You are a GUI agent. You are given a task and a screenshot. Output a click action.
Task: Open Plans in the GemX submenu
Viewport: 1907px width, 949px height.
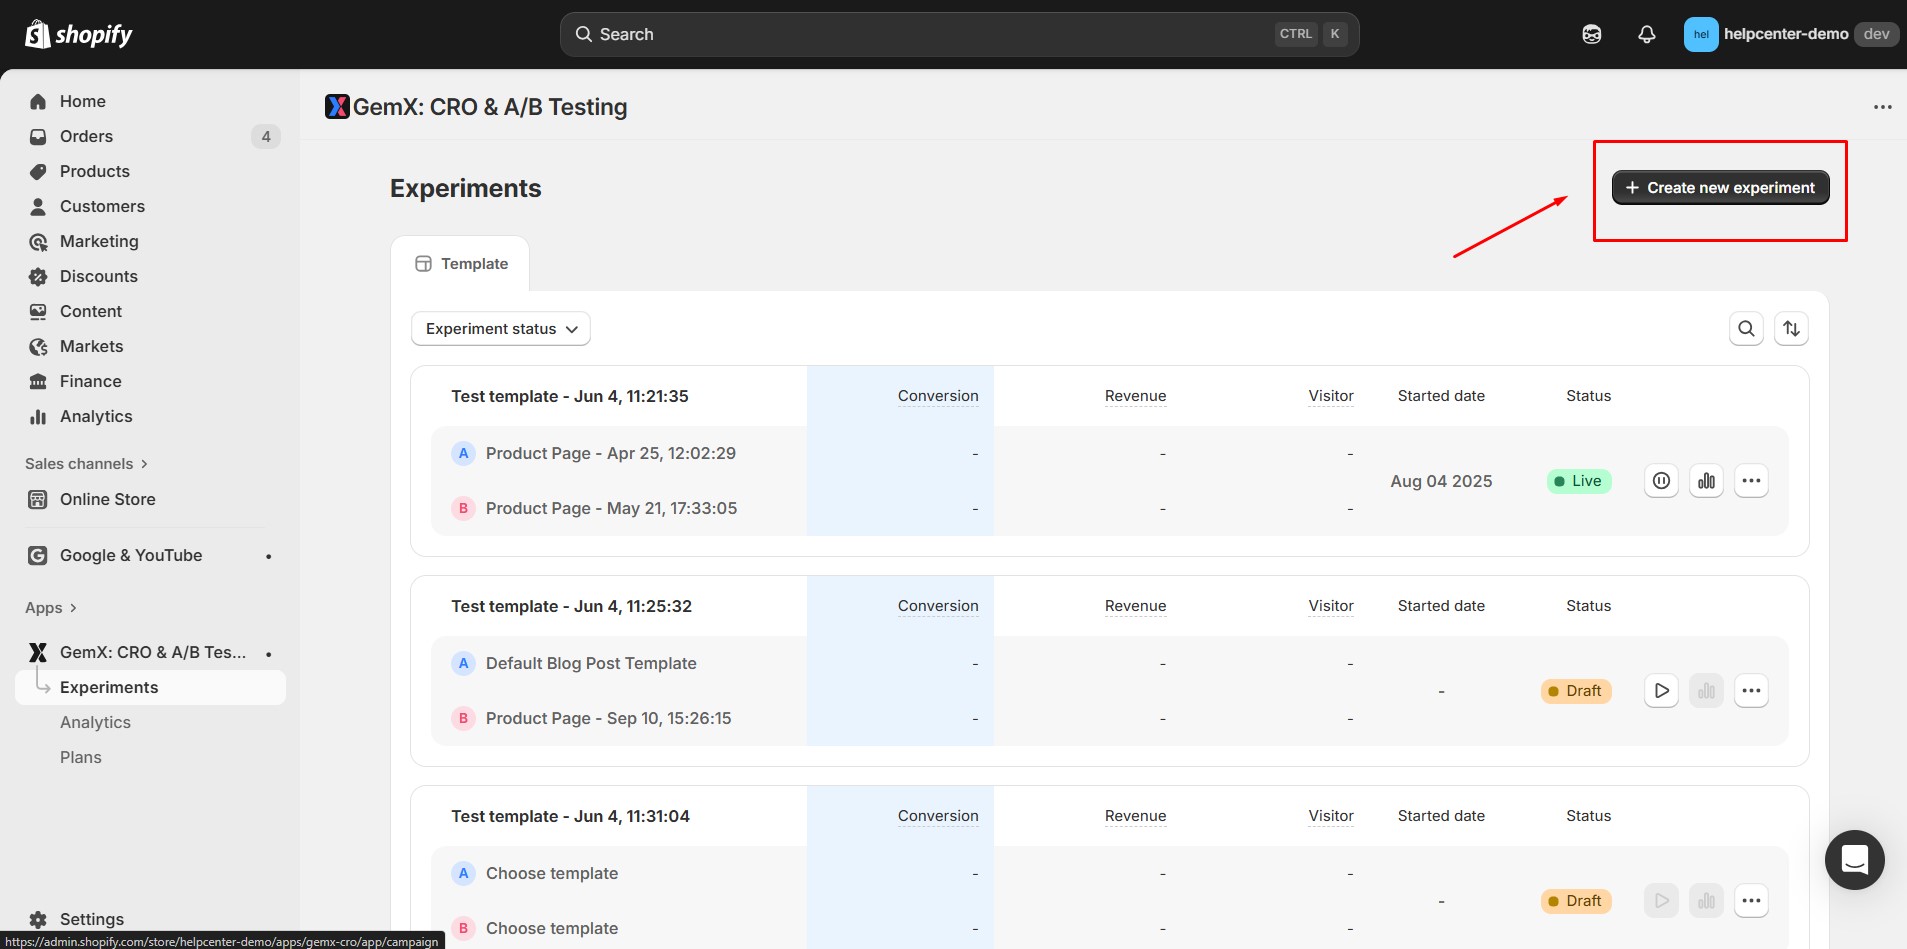81,757
